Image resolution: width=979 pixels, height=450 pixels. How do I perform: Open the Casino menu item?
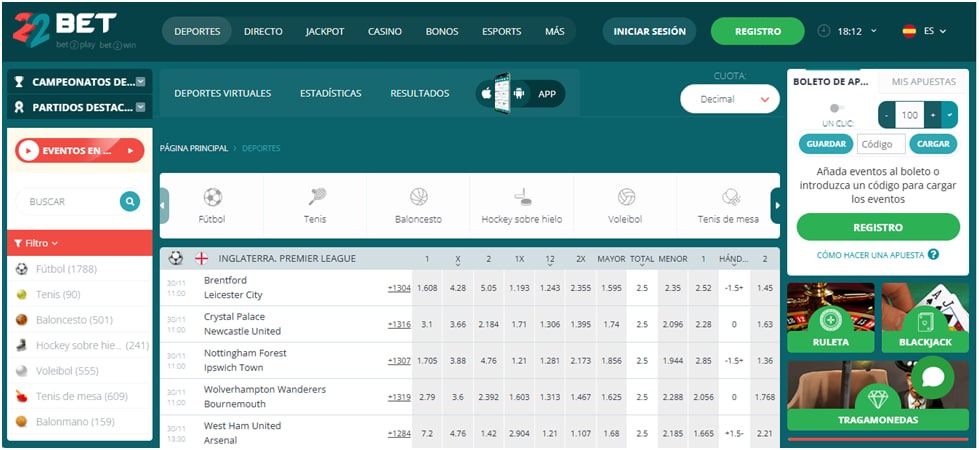[x=384, y=31]
